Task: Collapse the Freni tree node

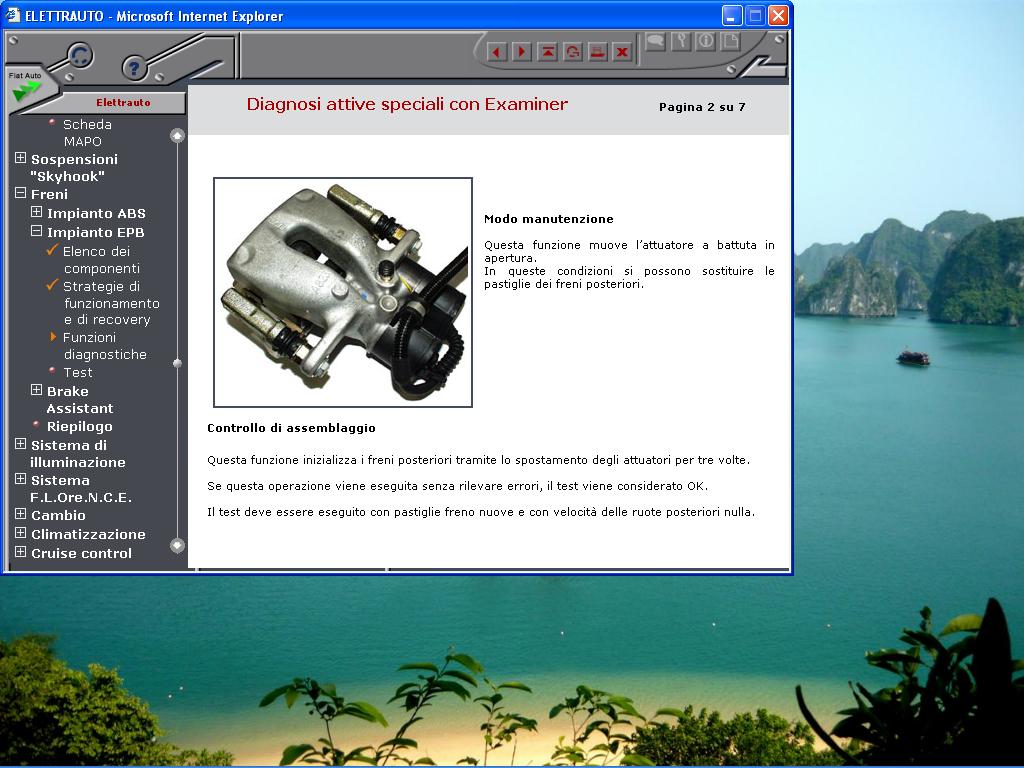Action: tap(20, 193)
